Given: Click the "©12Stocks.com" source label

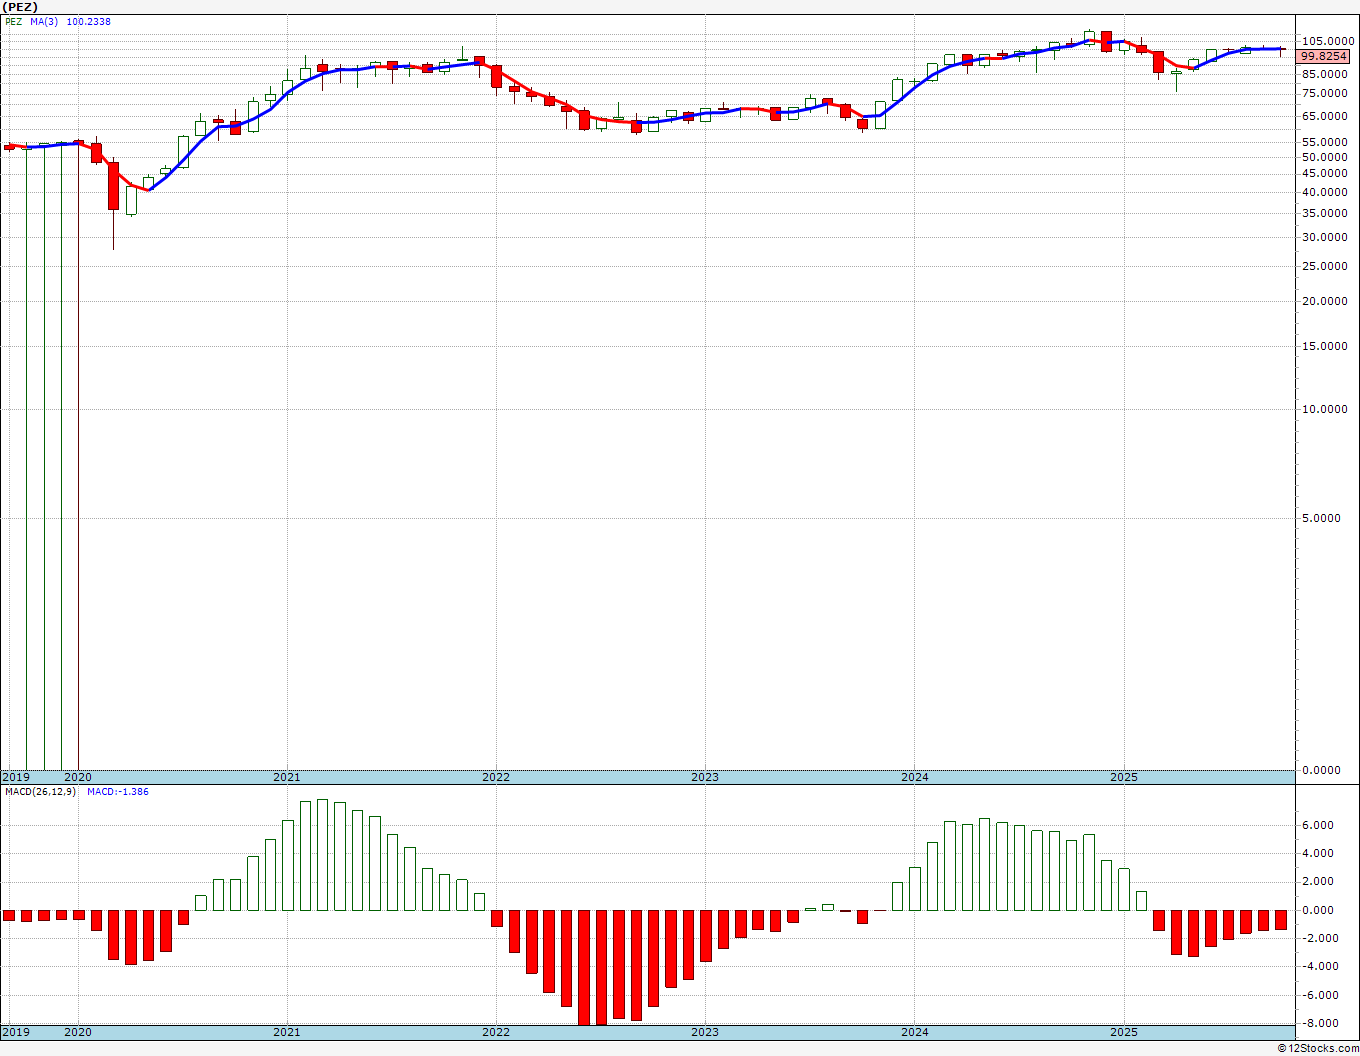Looking at the screenshot, I should (1319, 1048).
